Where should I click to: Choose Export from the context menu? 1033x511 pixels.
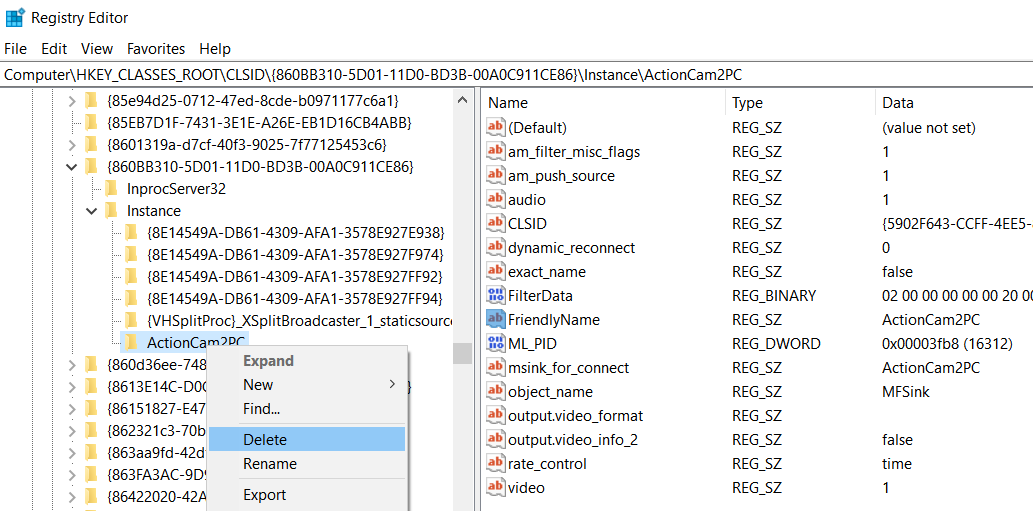pyautogui.click(x=306, y=495)
